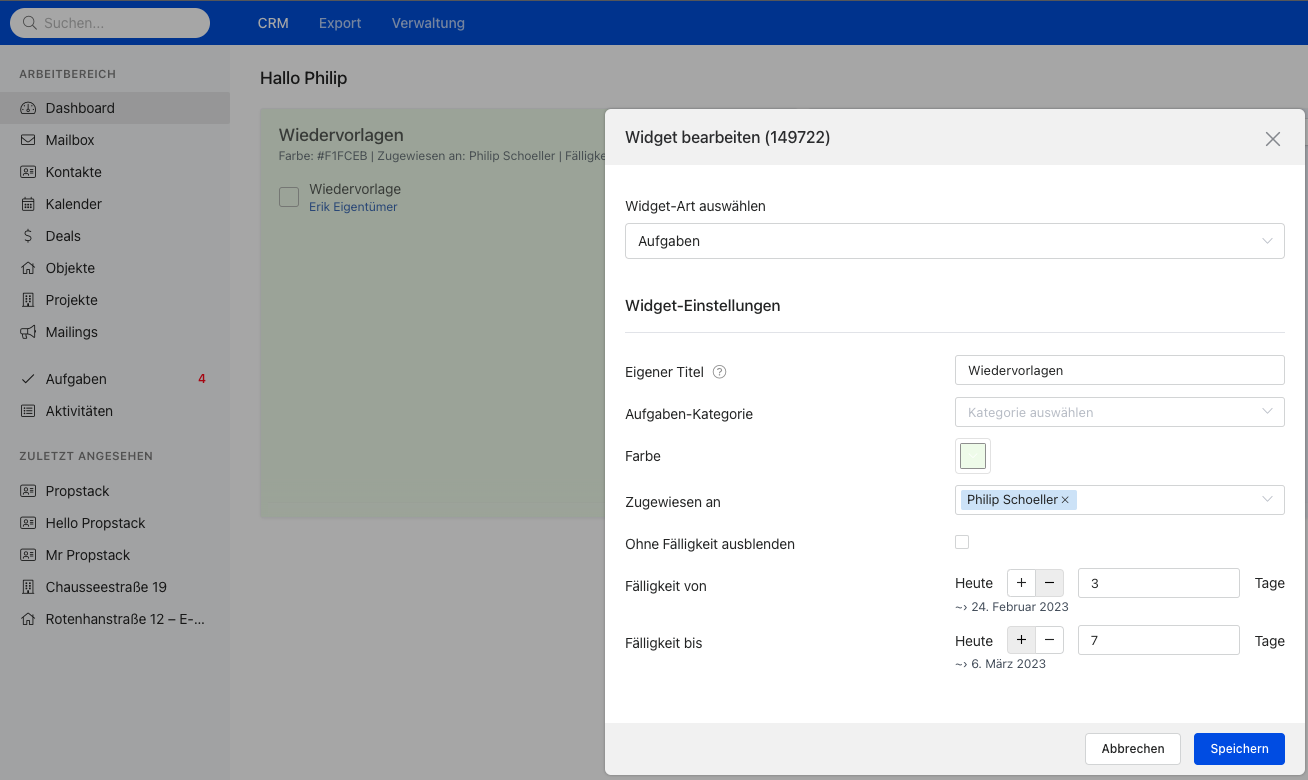
Task: Click Wiedervorlage task title
Action: tap(355, 189)
